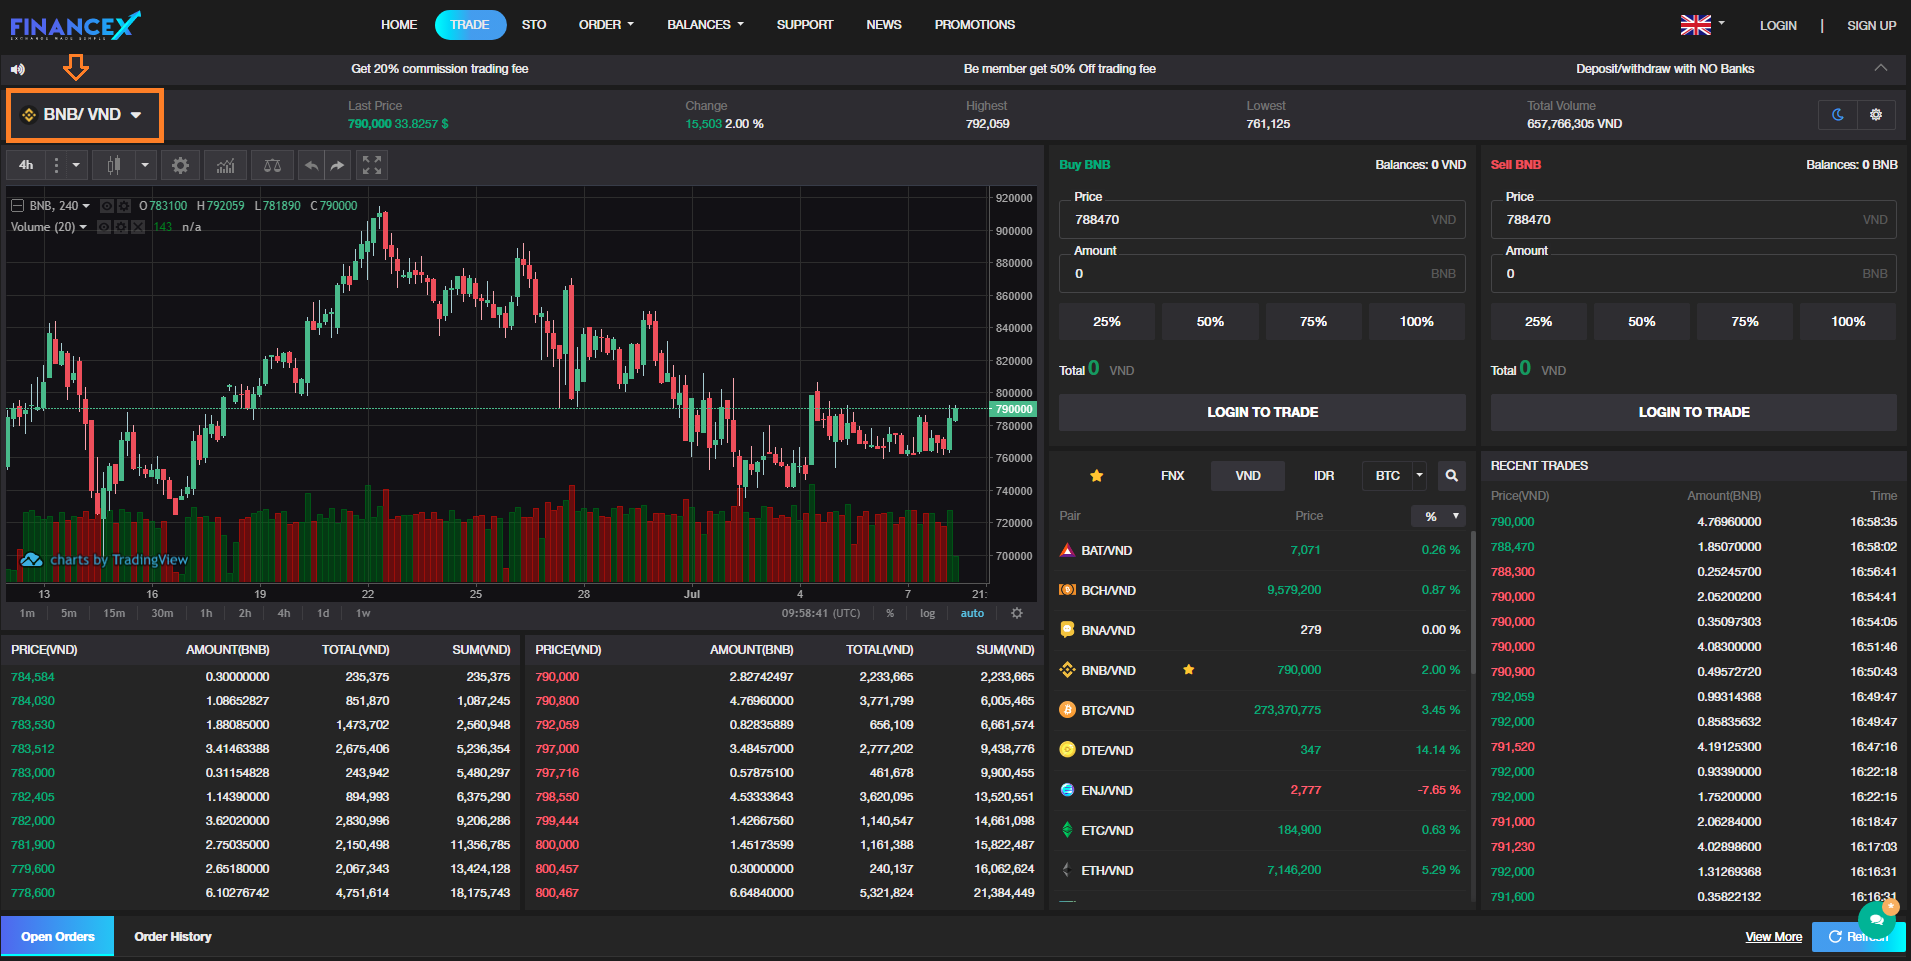Toggle percent scale on chart
Image resolution: width=1911 pixels, height=961 pixels.
(x=890, y=613)
